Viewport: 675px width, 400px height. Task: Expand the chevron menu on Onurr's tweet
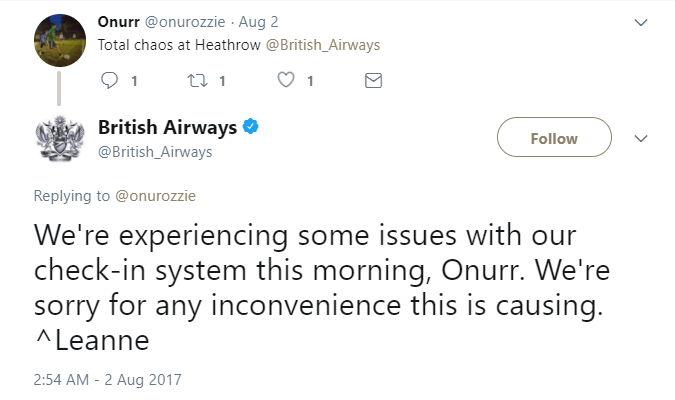click(642, 22)
